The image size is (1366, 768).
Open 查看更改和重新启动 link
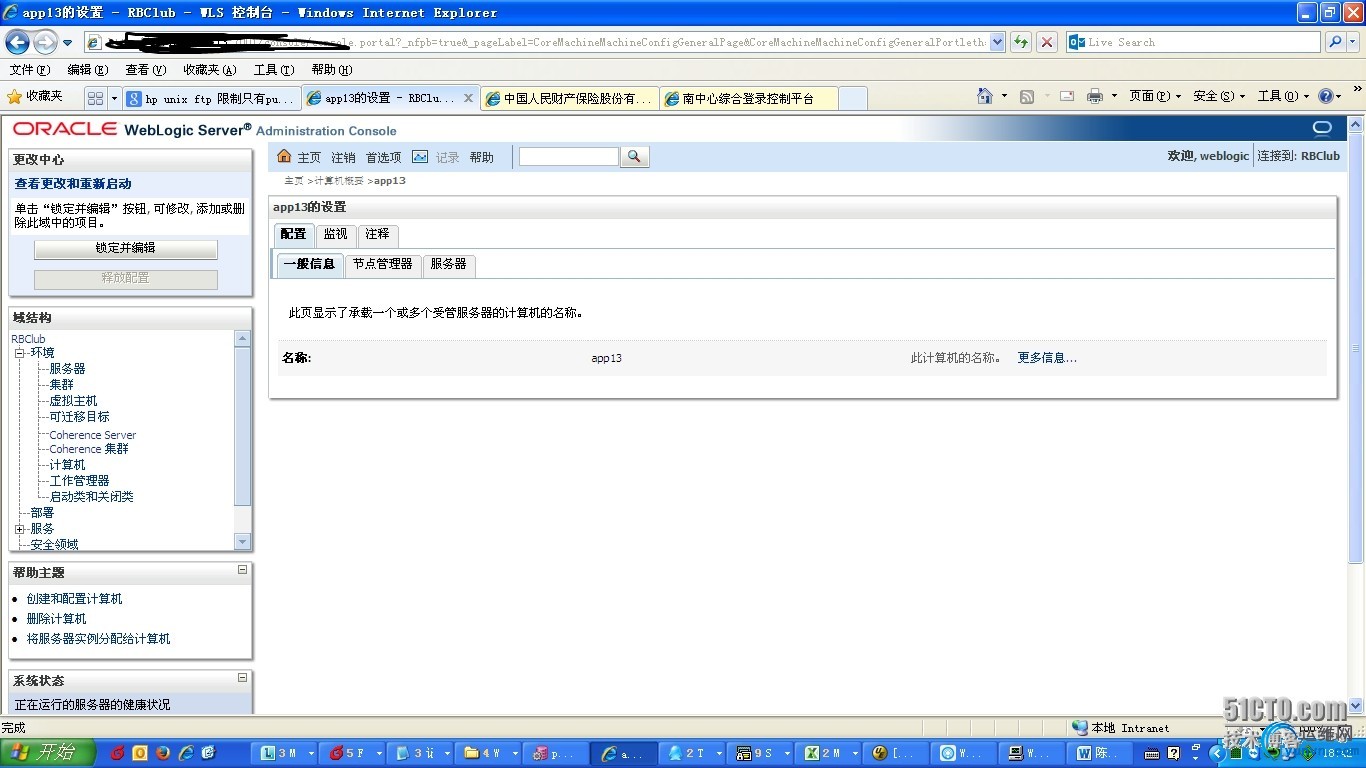pos(73,184)
